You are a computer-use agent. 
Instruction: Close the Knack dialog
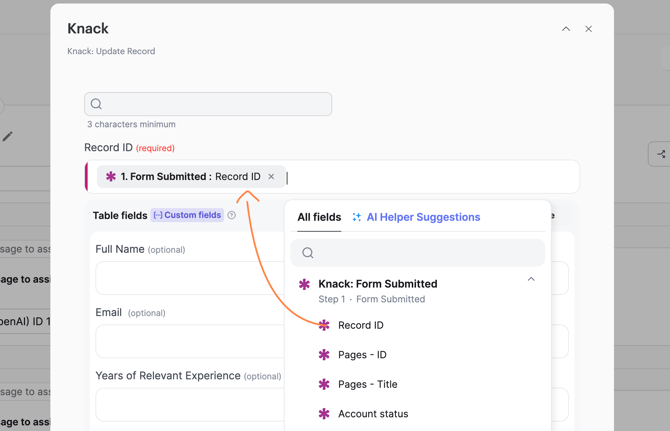pyautogui.click(x=589, y=29)
